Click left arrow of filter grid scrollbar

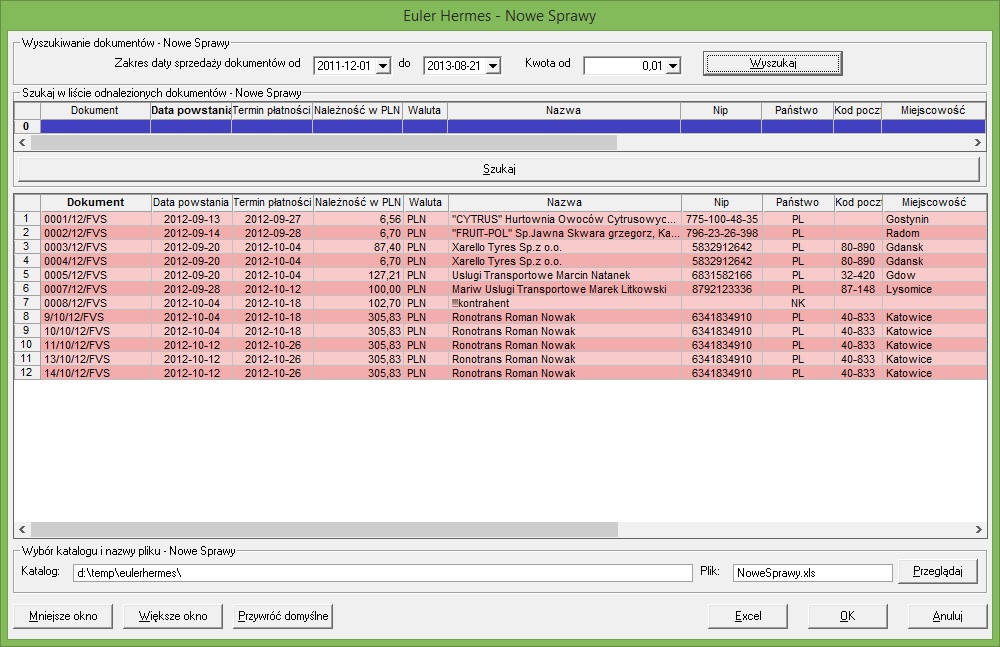point(22,143)
